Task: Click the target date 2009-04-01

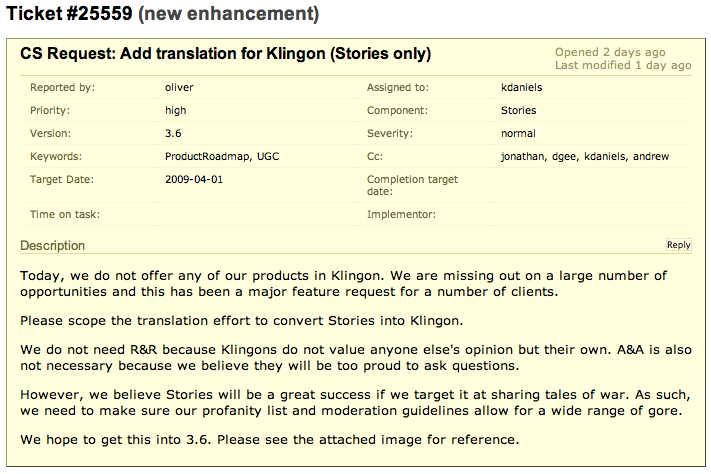Action: point(194,179)
